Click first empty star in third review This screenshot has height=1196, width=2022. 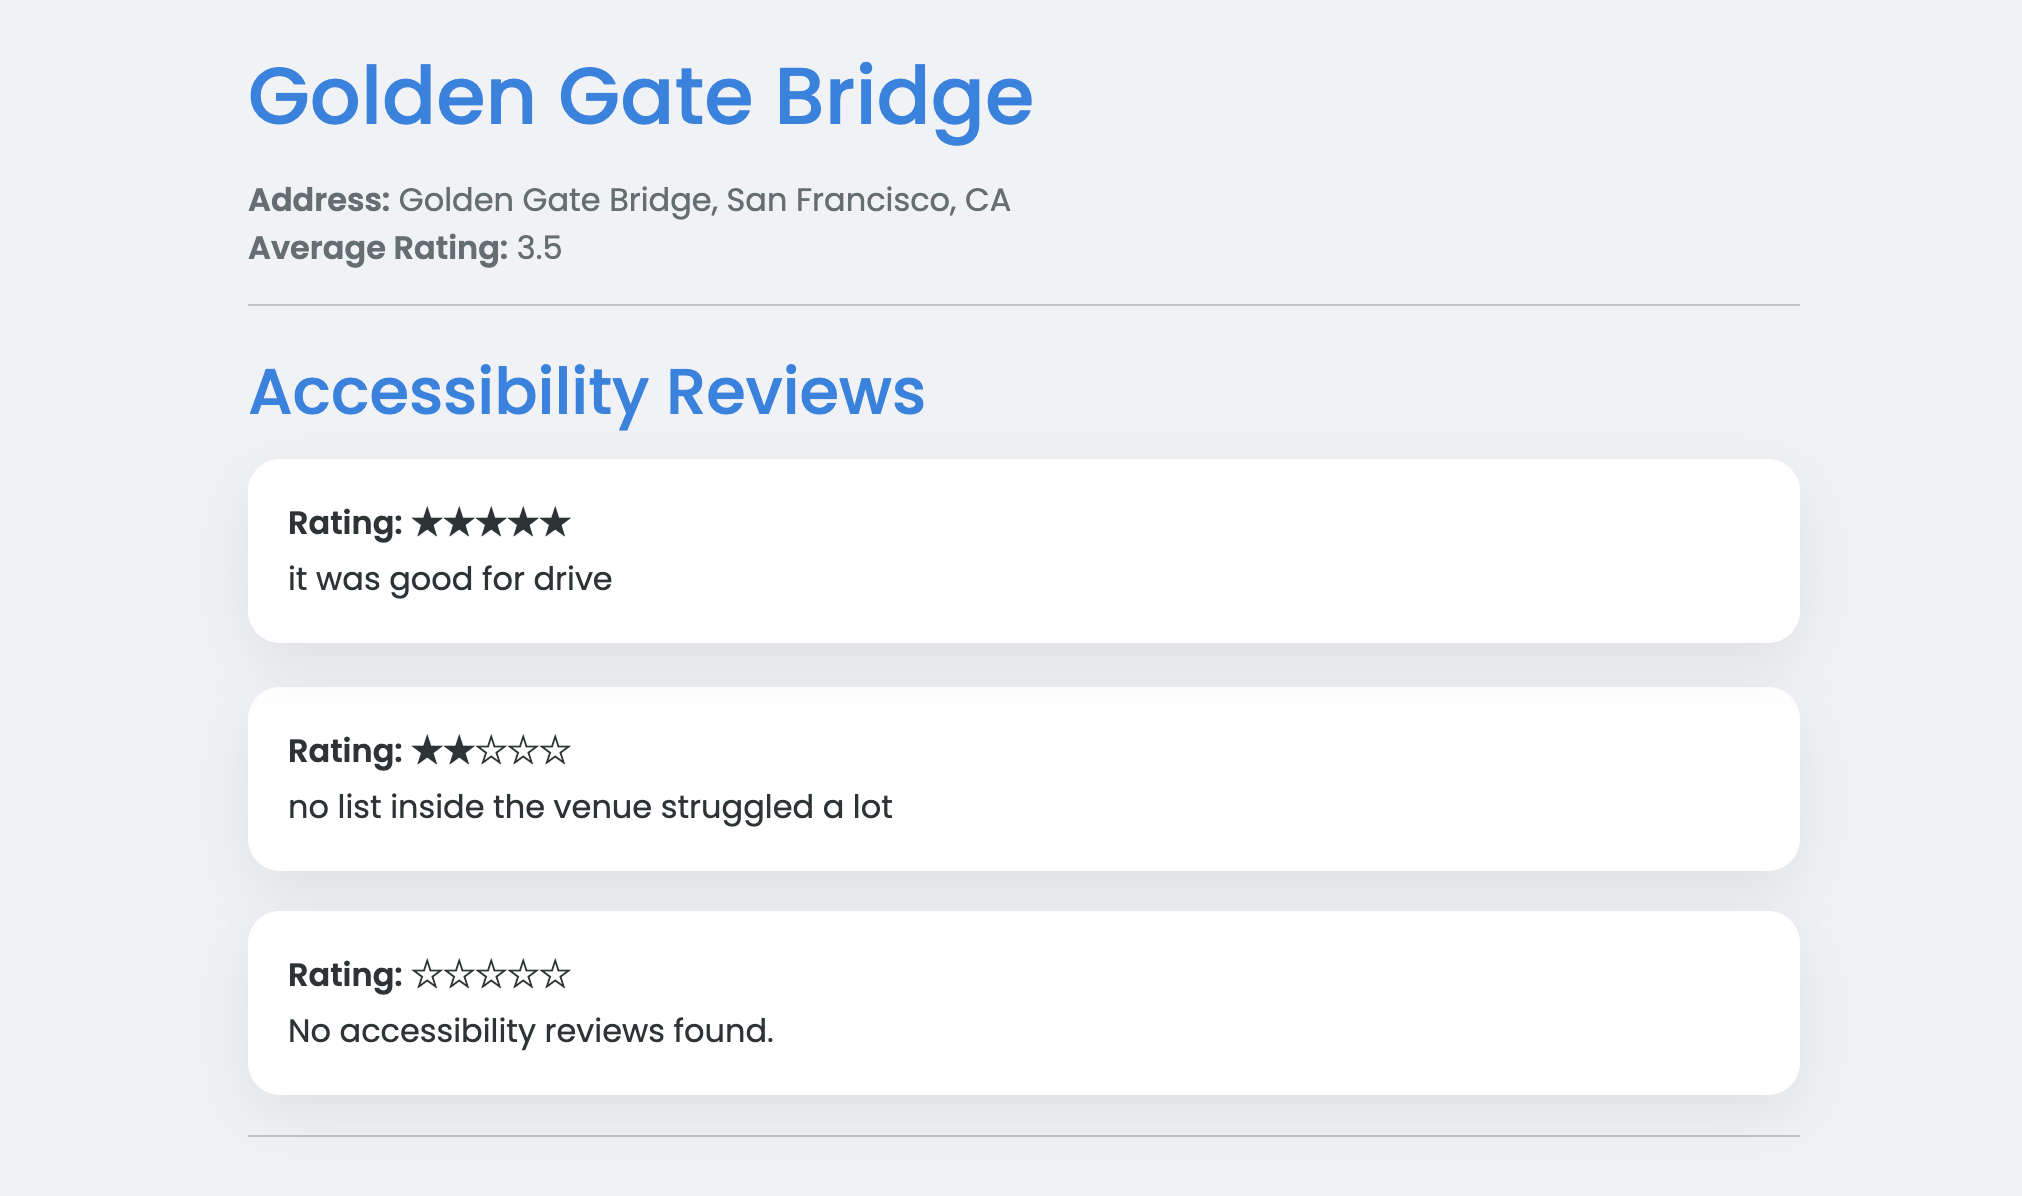(427, 975)
